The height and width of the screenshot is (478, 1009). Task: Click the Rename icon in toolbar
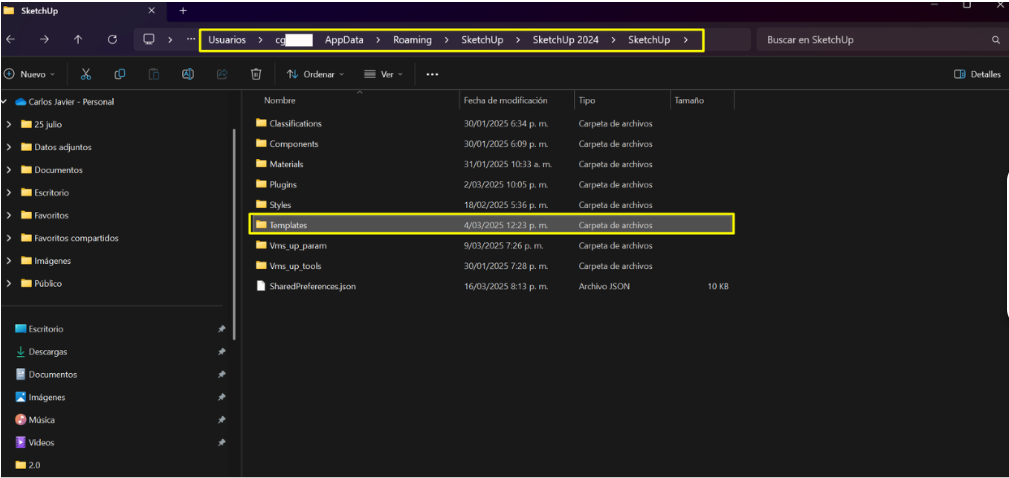coord(188,74)
